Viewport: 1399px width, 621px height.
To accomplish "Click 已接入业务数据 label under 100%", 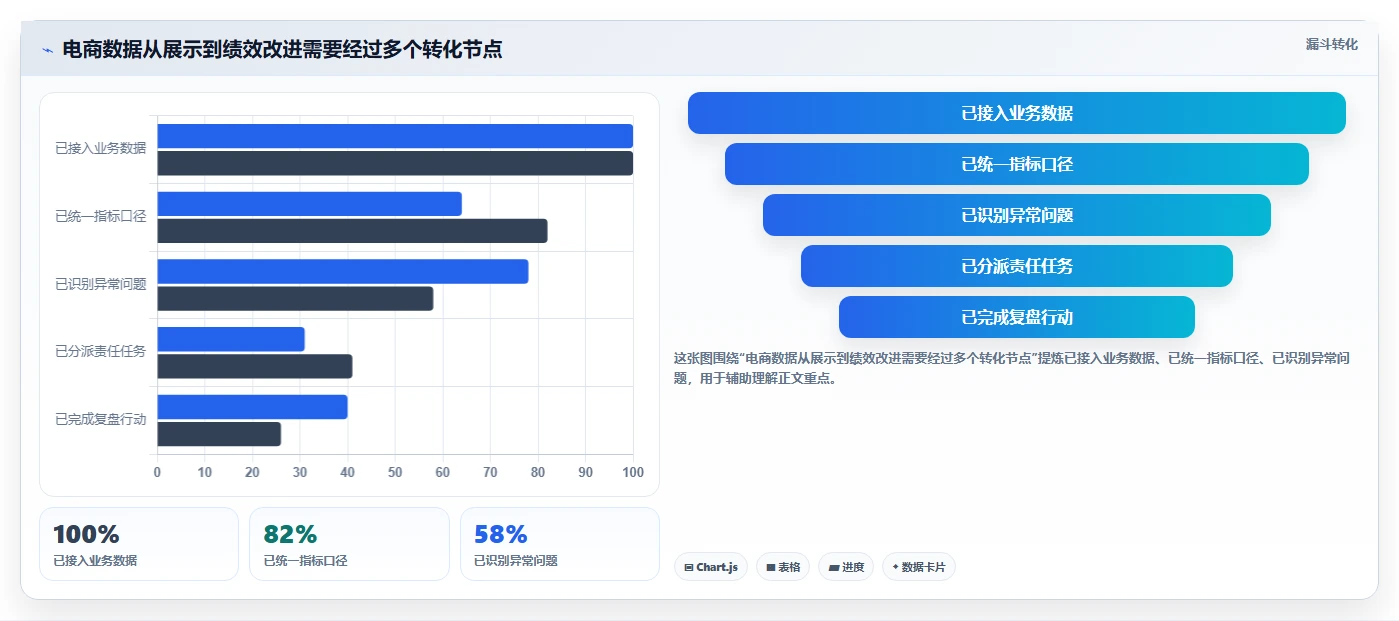I will pos(95,561).
